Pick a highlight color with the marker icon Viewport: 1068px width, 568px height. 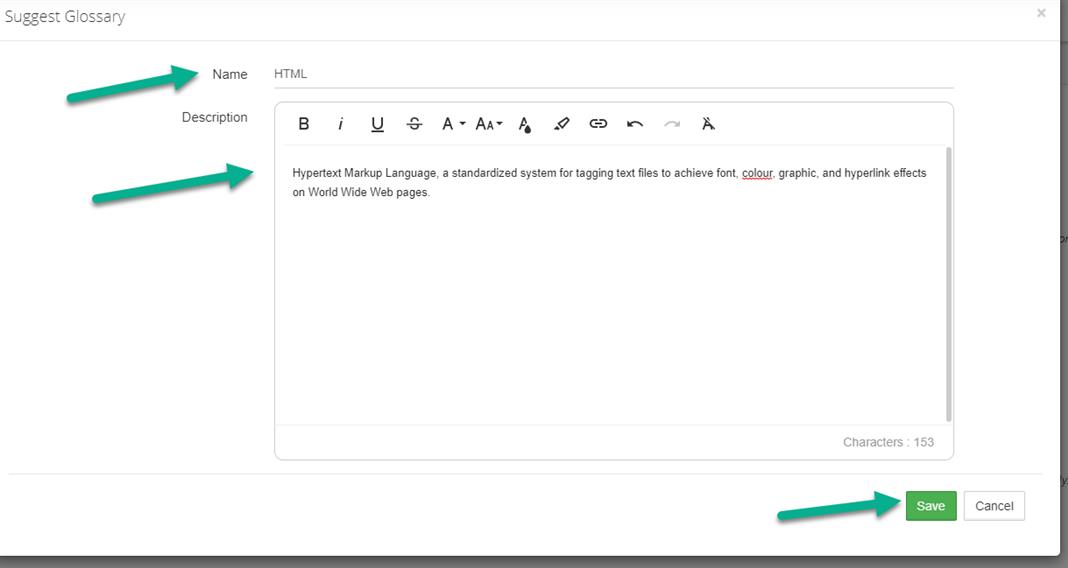click(561, 124)
